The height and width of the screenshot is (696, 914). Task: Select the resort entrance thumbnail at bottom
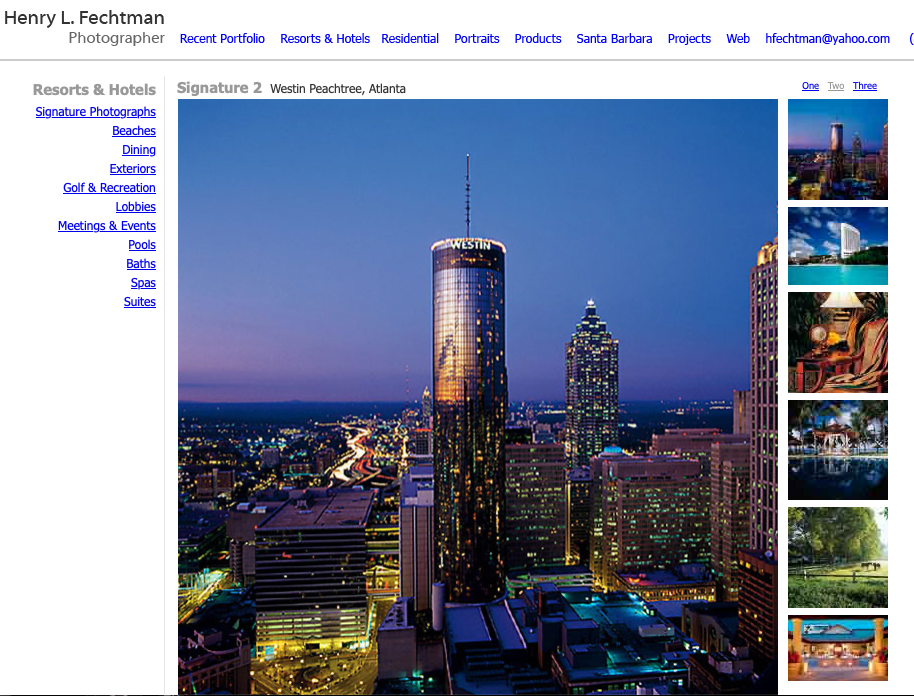[x=837, y=648]
